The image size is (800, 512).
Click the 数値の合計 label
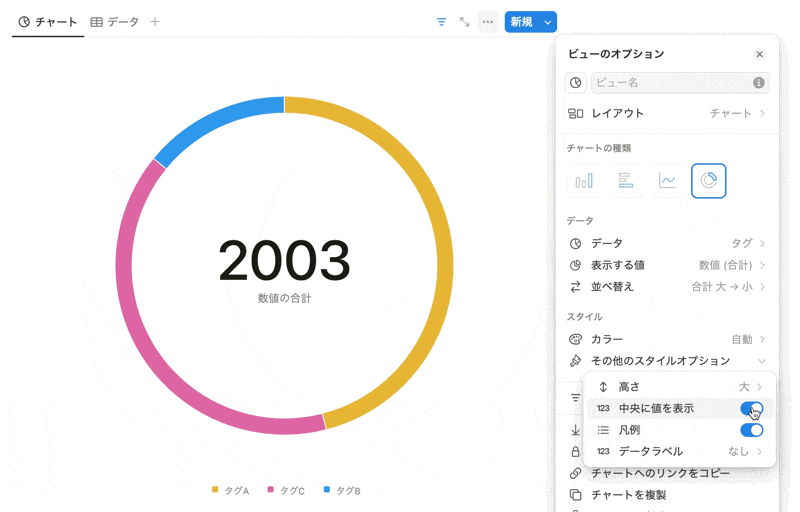[284, 298]
